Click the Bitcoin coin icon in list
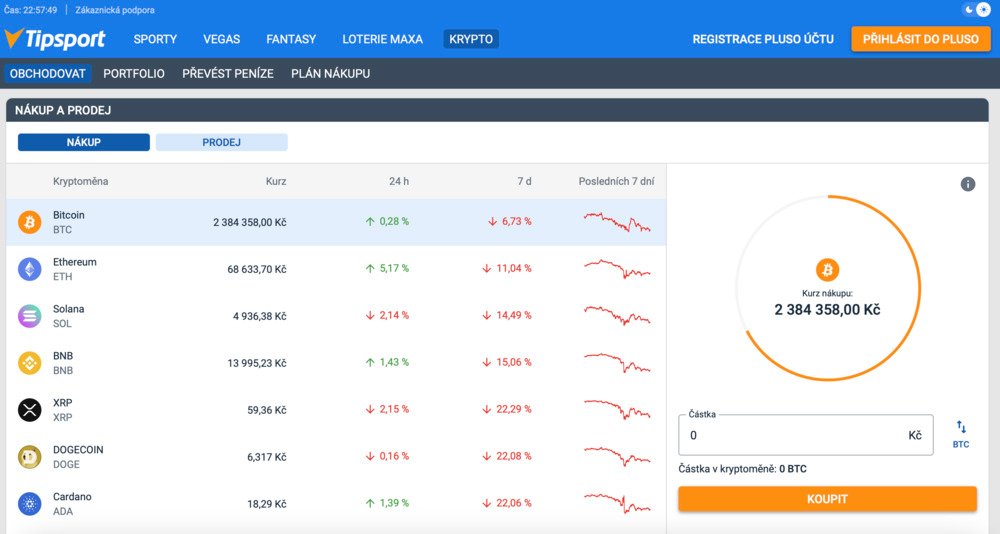 point(30,222)
